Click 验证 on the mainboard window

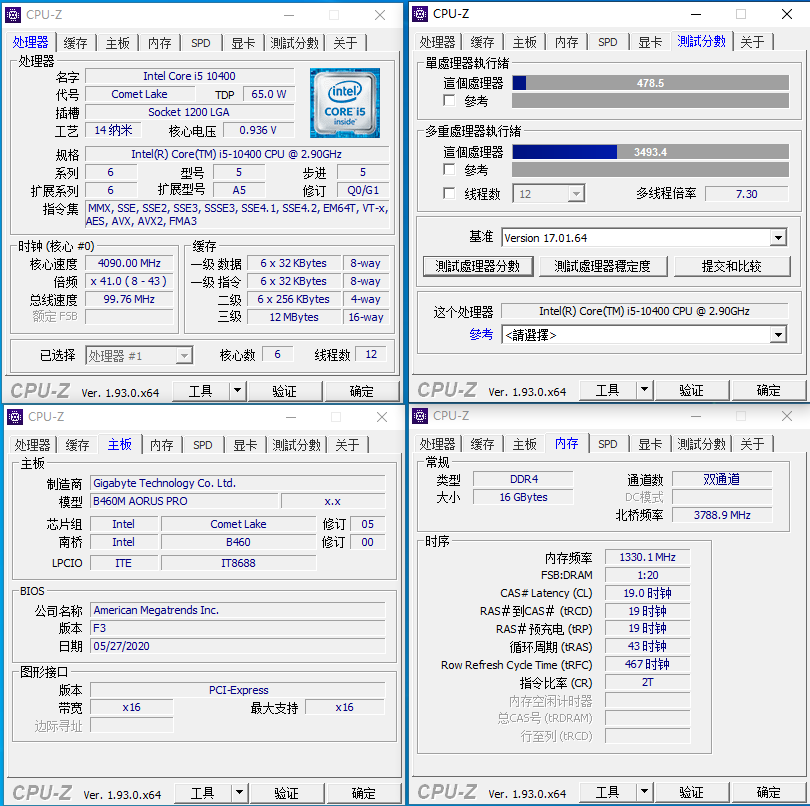[x=287, y=791]
